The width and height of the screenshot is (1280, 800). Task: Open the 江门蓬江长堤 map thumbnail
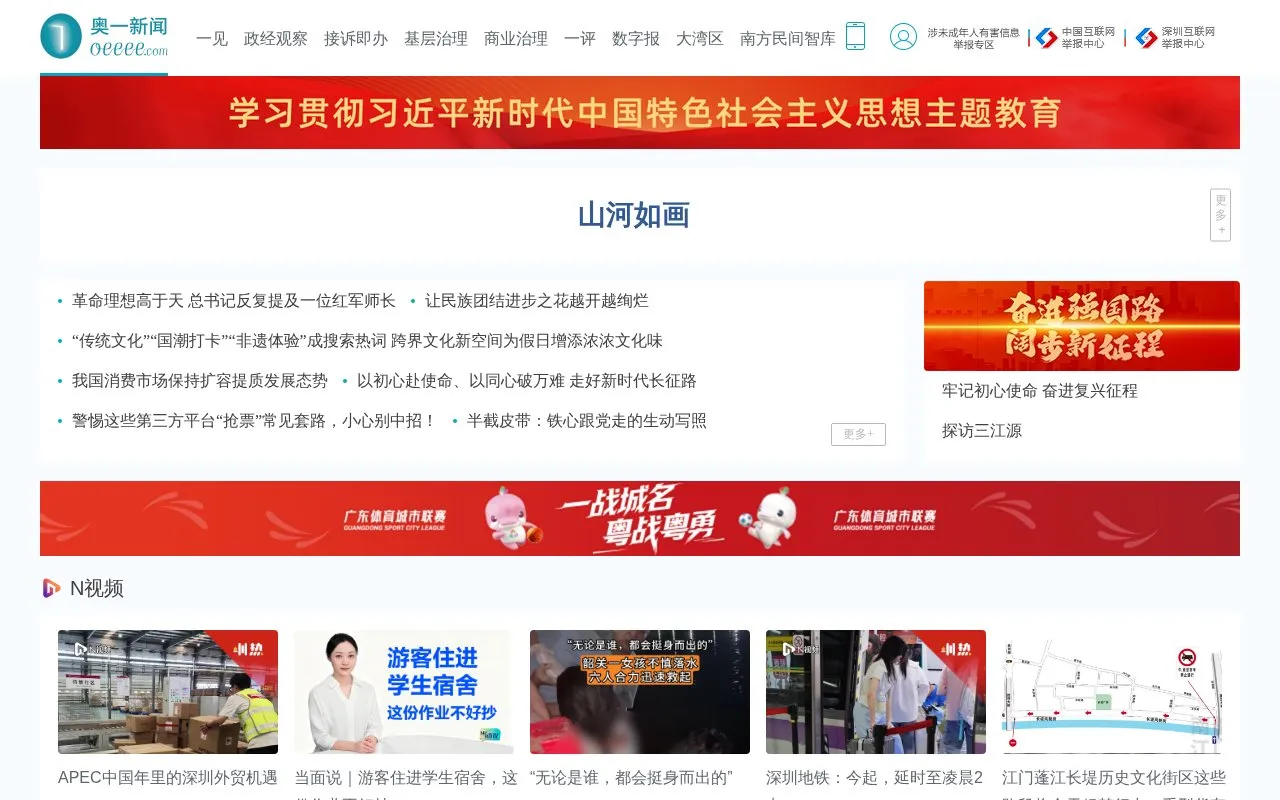[x=1112, y=692]
